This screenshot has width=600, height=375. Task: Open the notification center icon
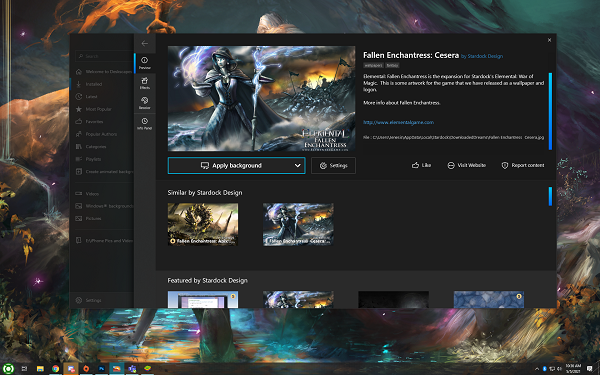tap(590, 369)
